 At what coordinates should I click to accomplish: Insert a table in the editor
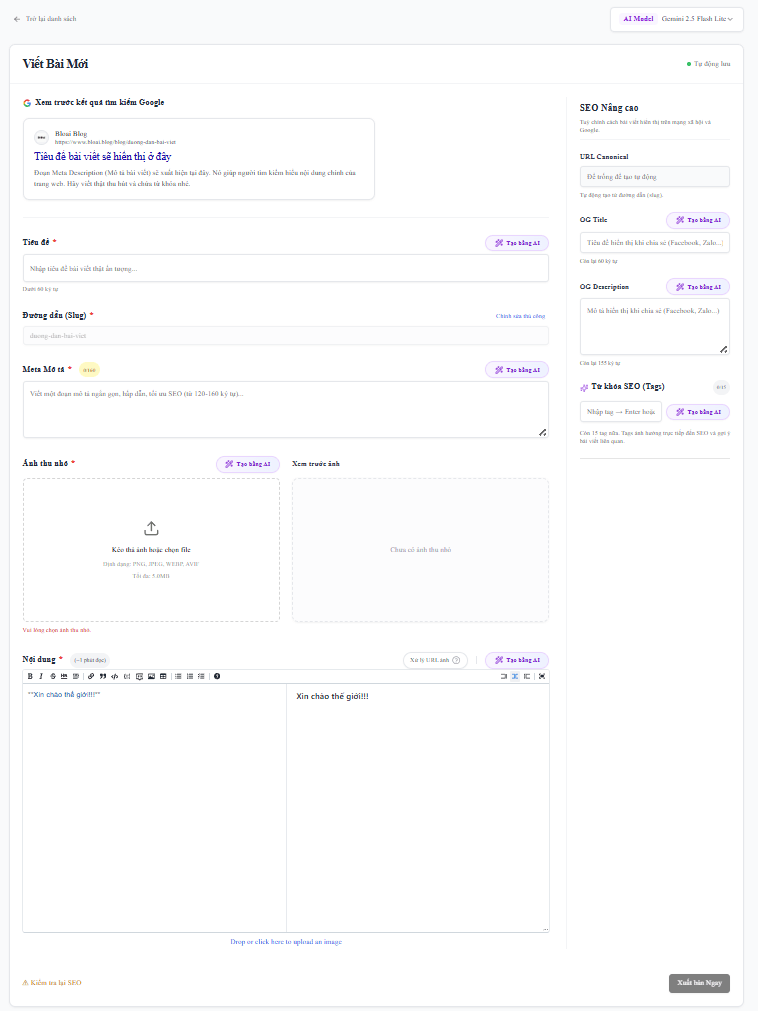[x=163, y=676]
